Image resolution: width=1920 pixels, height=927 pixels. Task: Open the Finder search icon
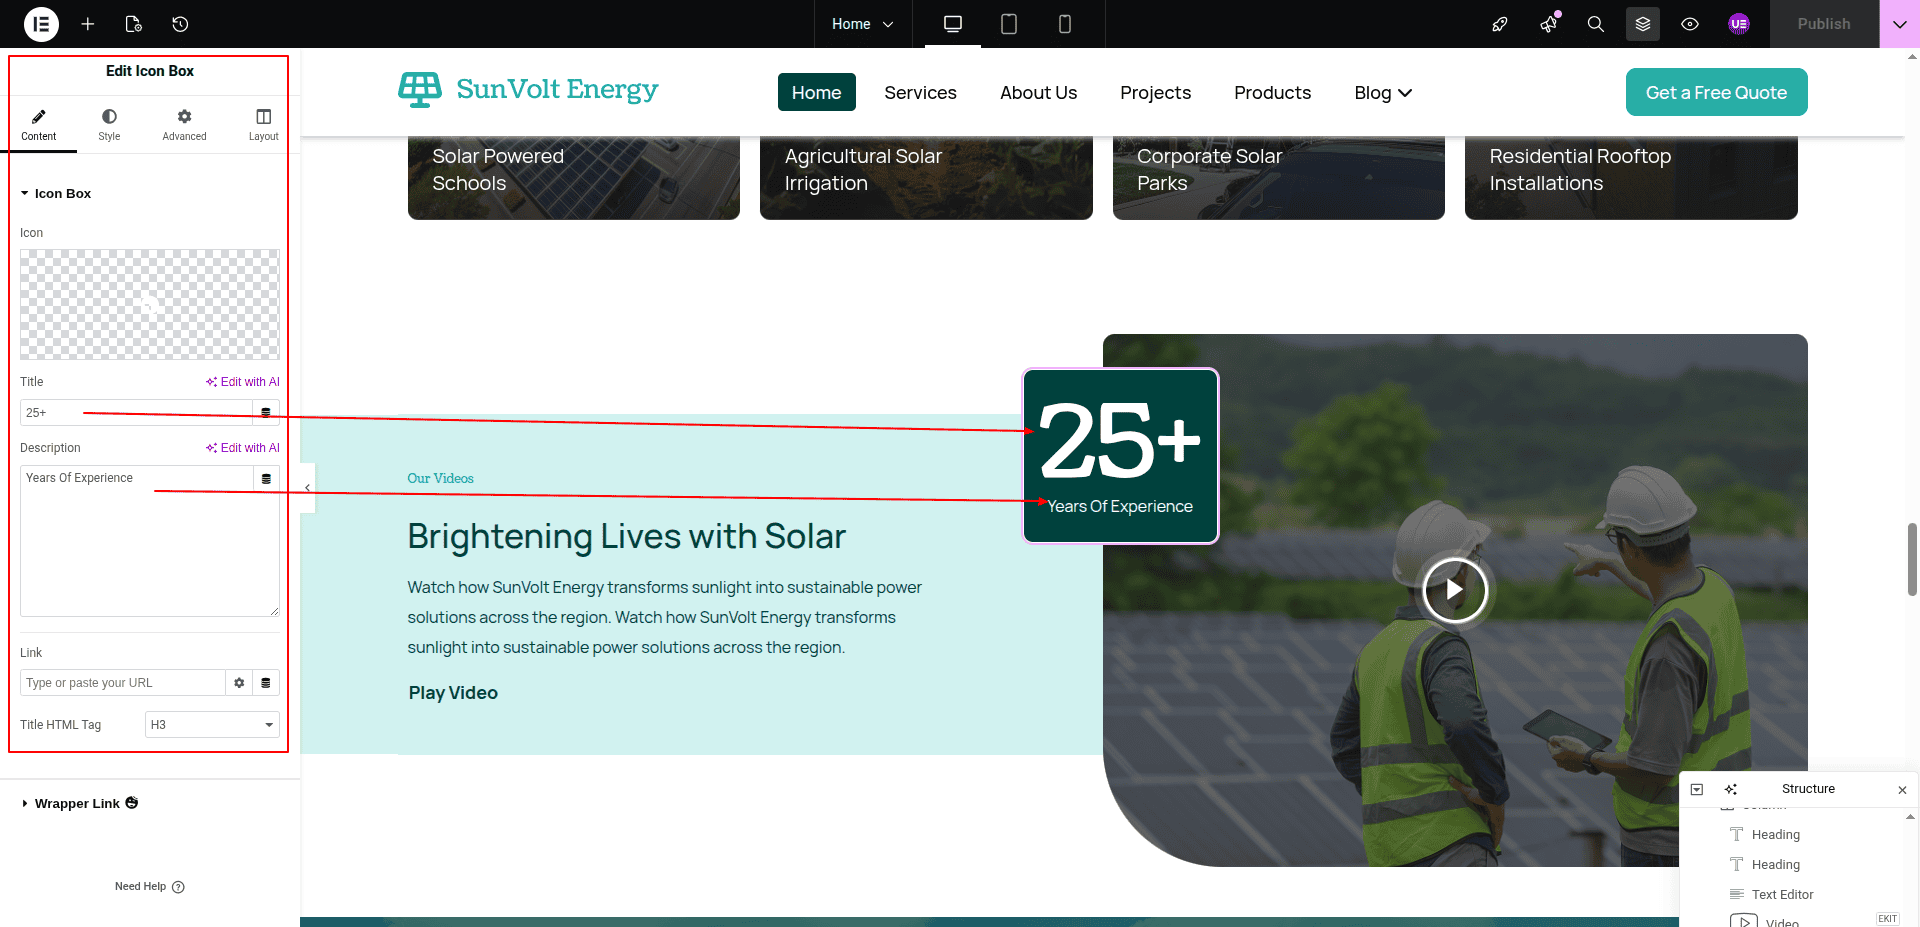1595,24
